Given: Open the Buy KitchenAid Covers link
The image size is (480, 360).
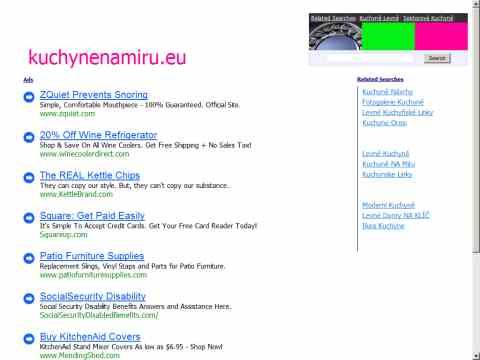Looking at the screenshot, I should (x=90, y=337).
